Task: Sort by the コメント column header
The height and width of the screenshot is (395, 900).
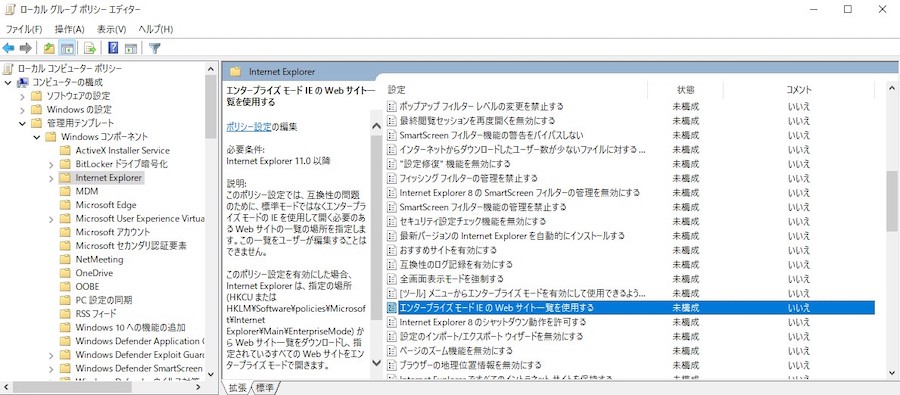Action: click(798, 90)
